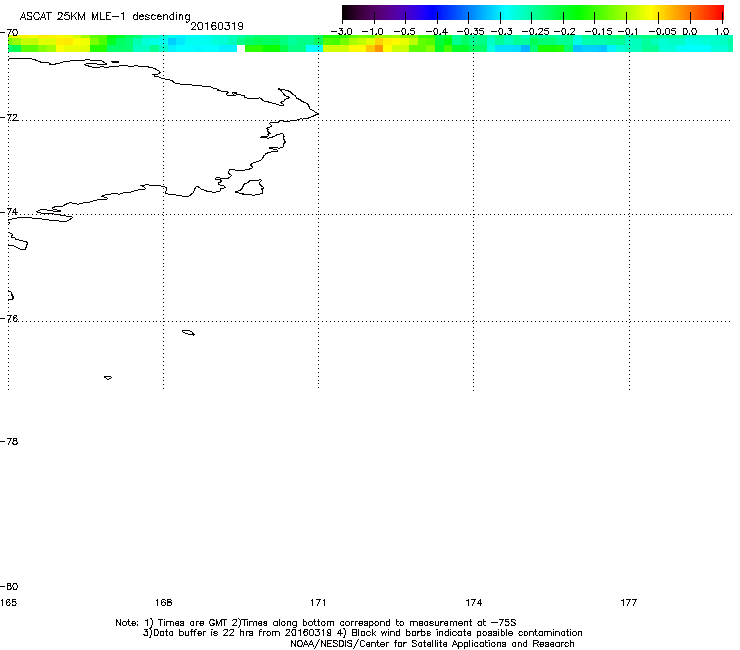The width and height of the screenshot is (740, 650).
Task: Click the -3.0 color bar label
Action: 341,32
